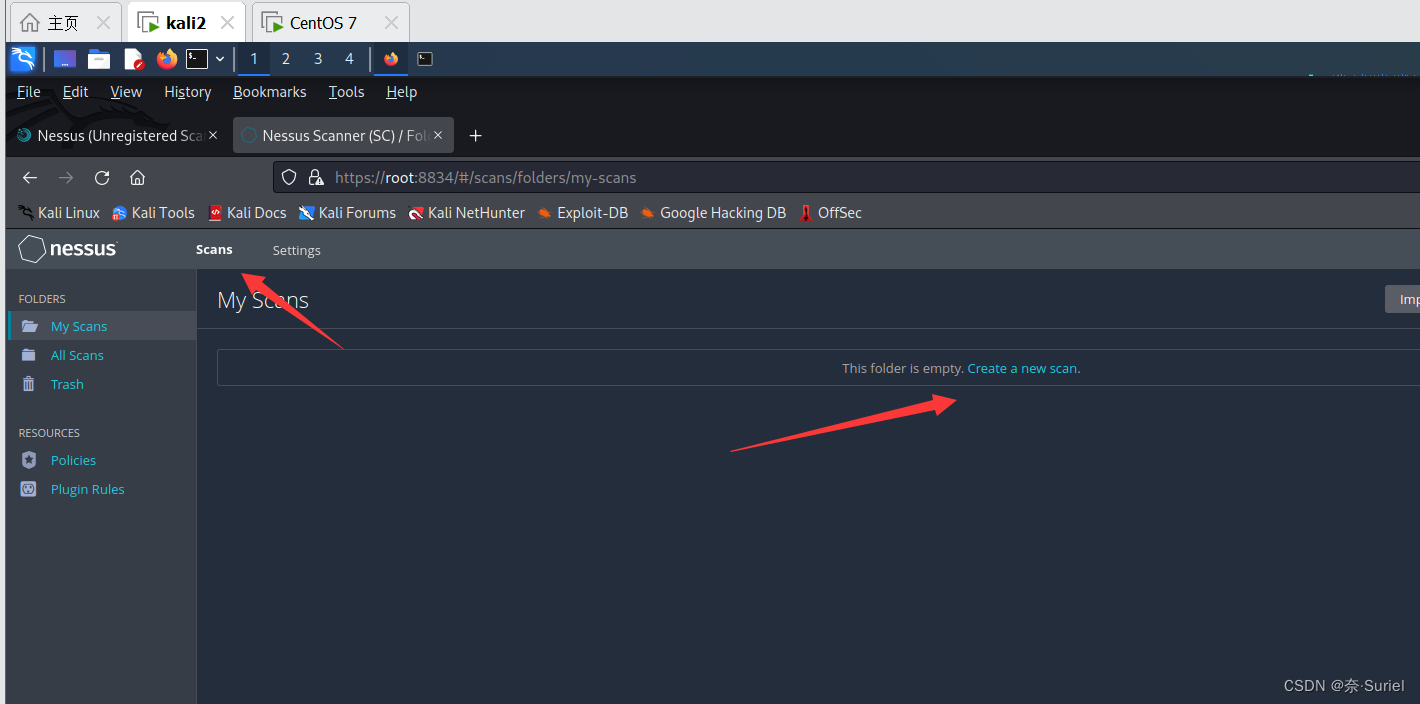Image resolution: width=1420 pixels, height=704 pixels.
Task: Switch to workspace 3
Action: (x=318, y=59)
